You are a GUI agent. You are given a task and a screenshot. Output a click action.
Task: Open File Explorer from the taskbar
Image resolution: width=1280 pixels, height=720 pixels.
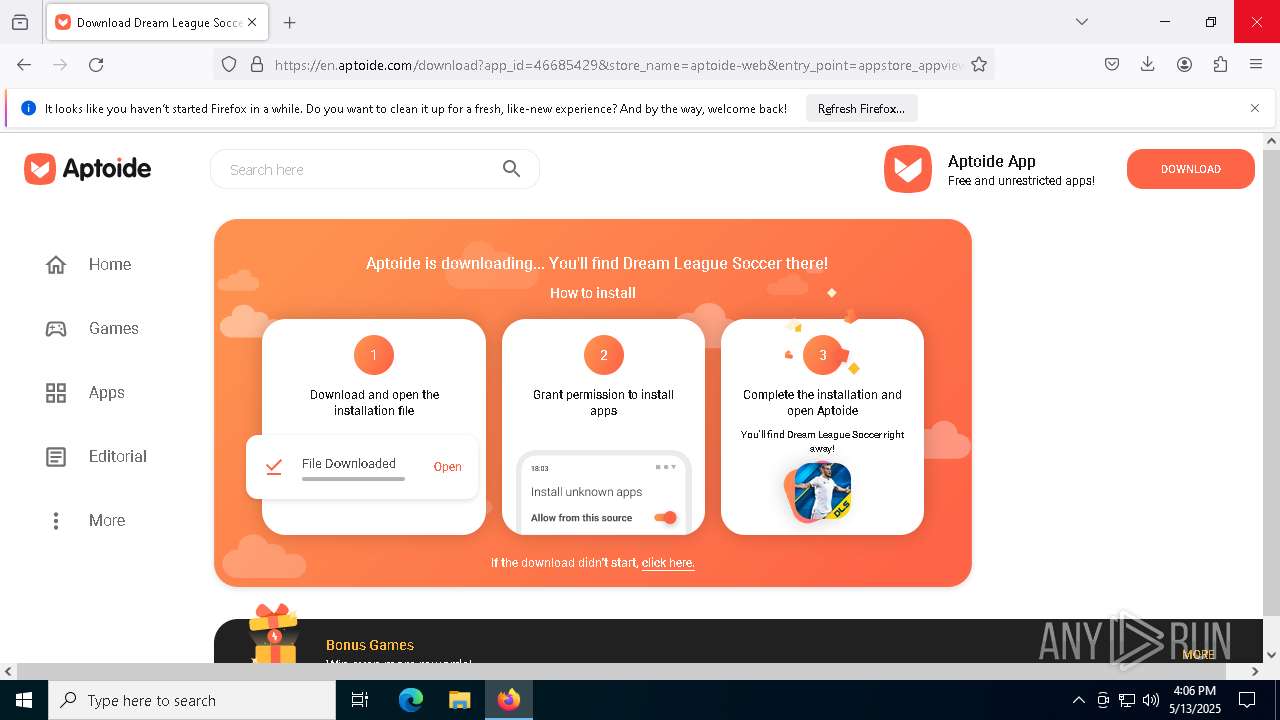459,700
